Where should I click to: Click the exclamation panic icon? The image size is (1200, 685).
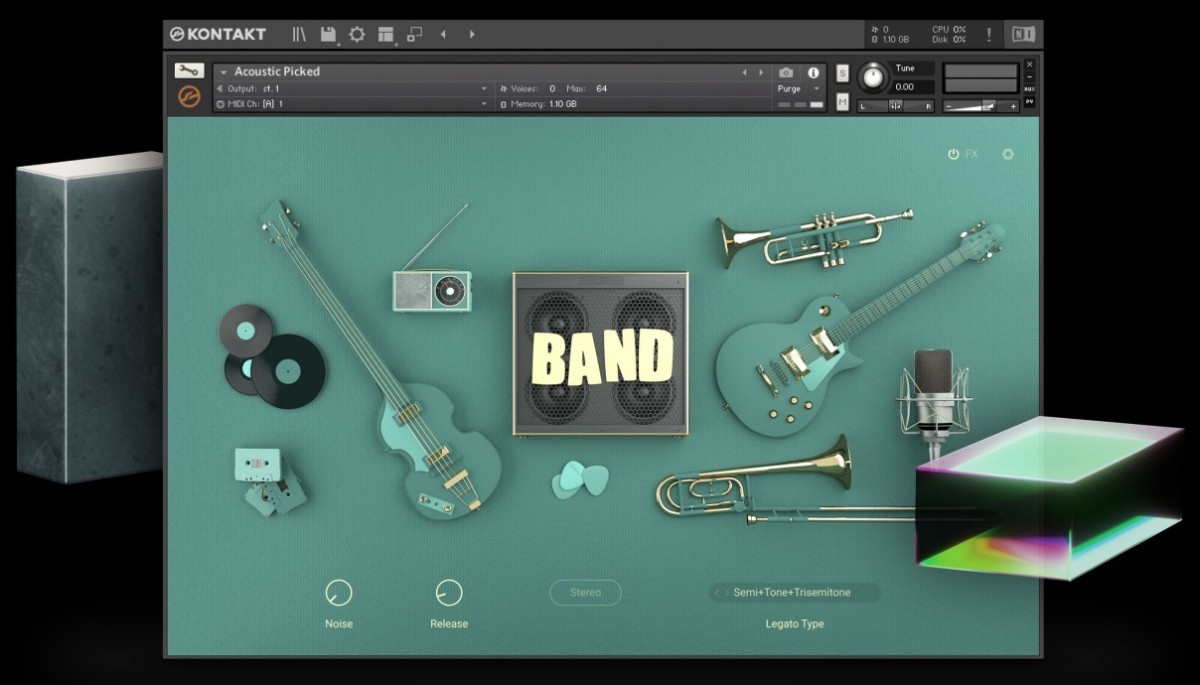click(x=989, y=34)
